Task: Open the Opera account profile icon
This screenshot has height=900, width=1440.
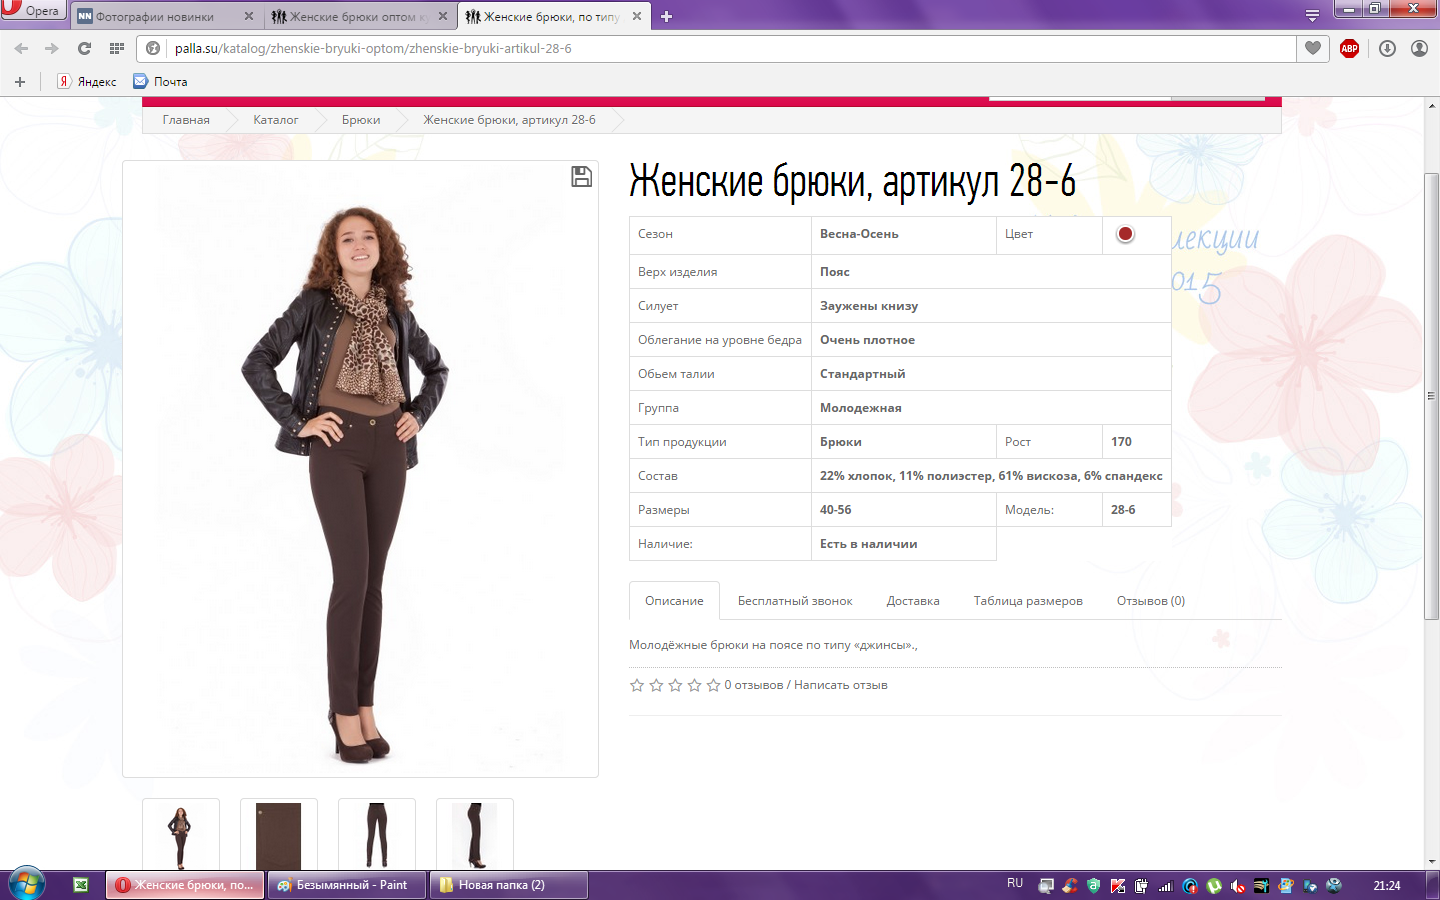Action: coord(1419,48)
